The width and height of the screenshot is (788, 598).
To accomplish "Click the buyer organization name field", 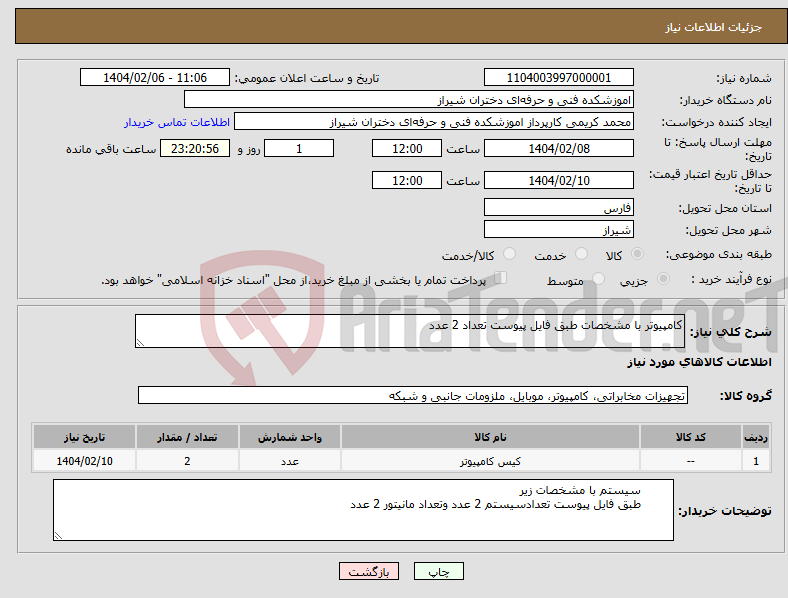I will pos(409,99).
